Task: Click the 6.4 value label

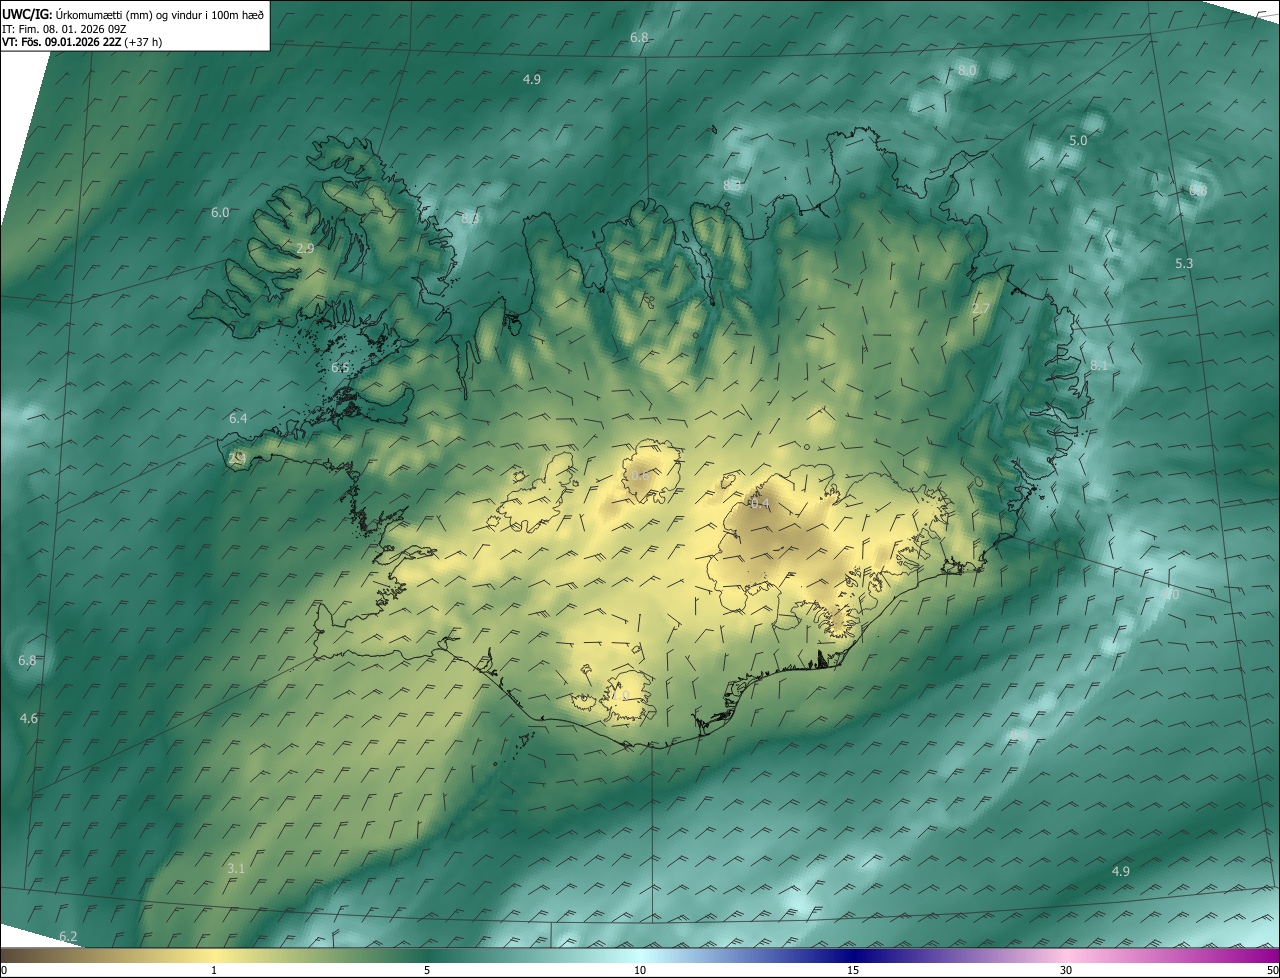Action: pyautogui.click(x=238, y=418)
